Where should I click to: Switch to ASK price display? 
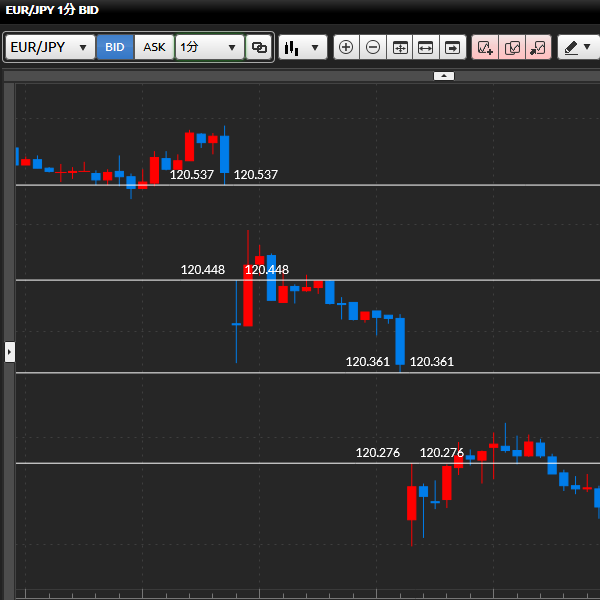point(154,47)
